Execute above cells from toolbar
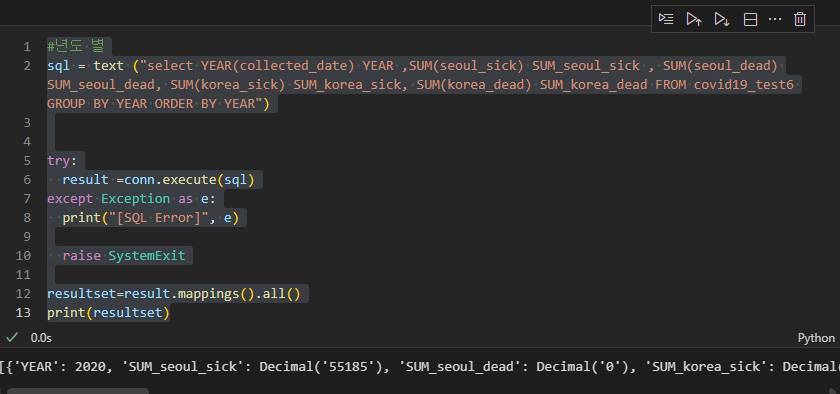 pyautogui.click(x=694, y=19)
